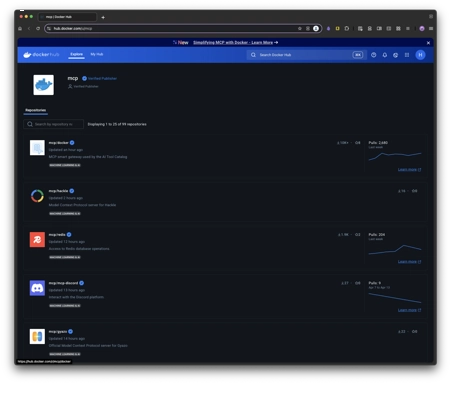Click the browser home button

20,29
